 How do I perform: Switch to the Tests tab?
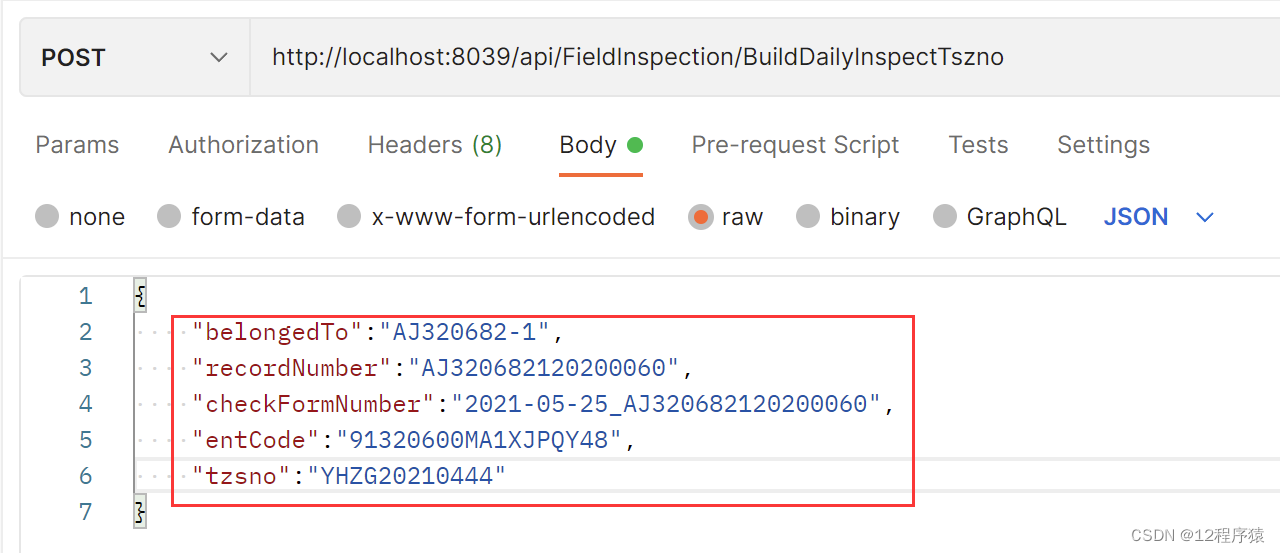(978, 145)
